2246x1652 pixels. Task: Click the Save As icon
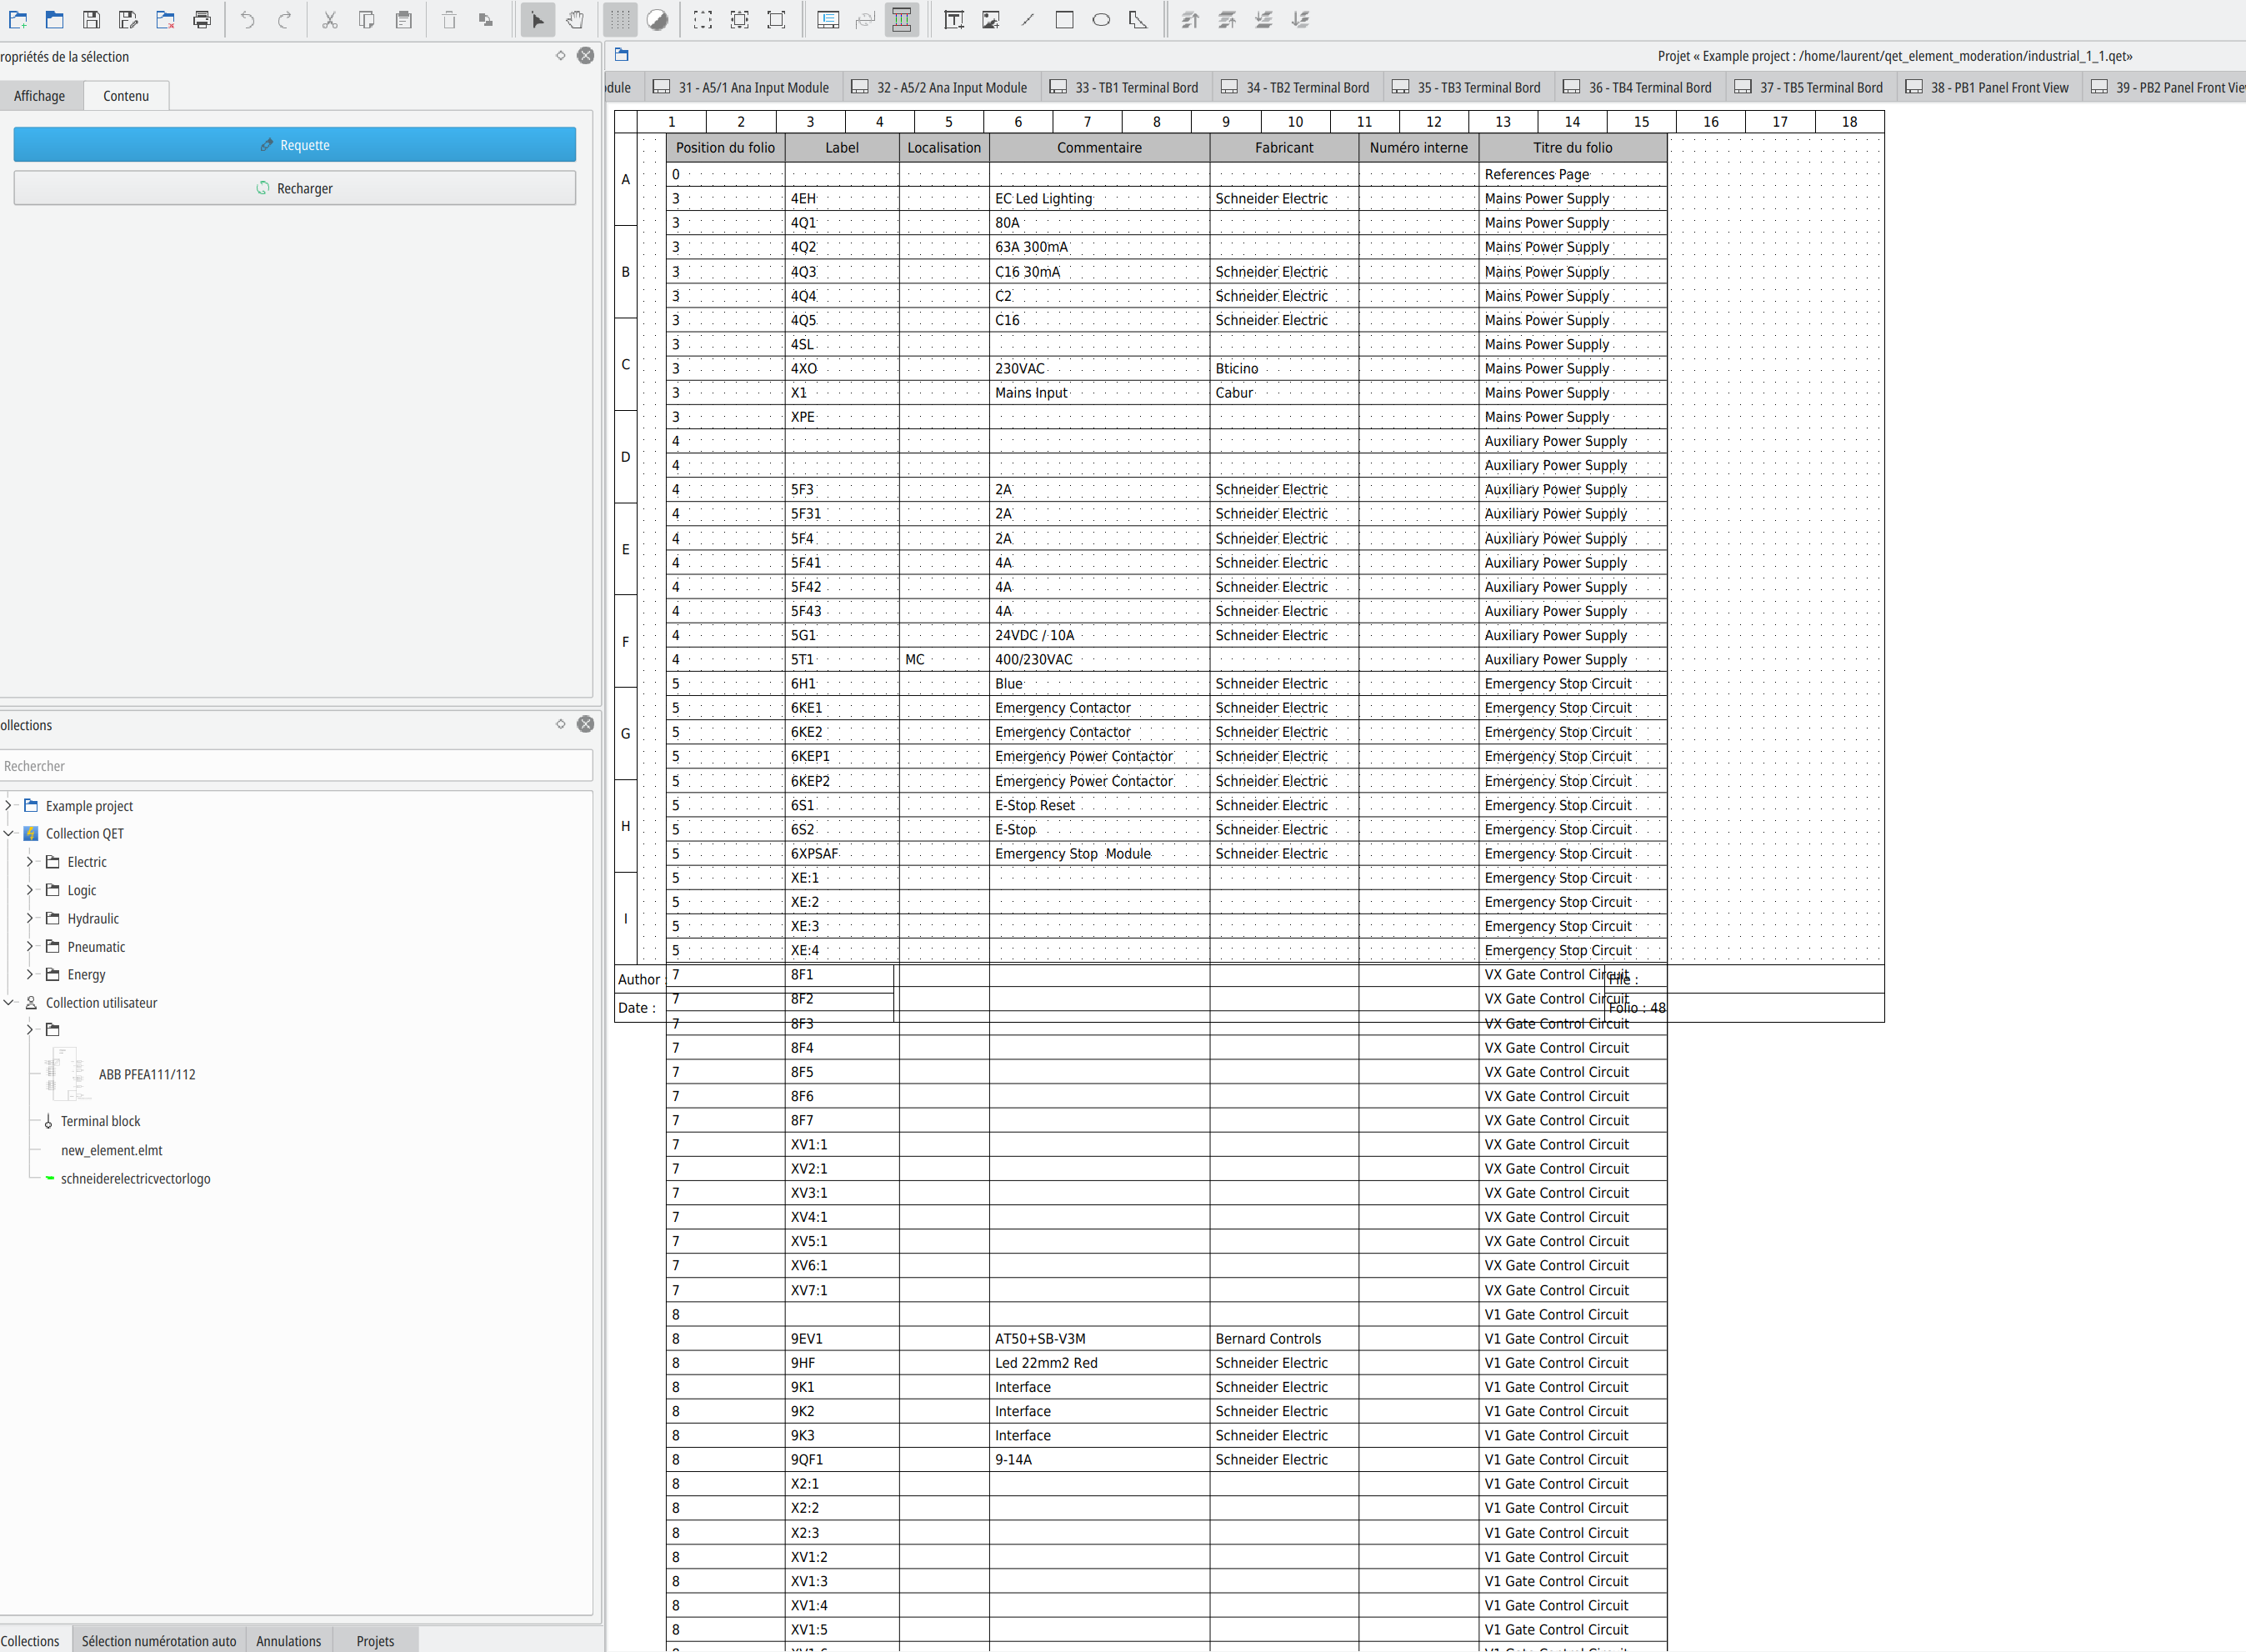pyautogui.click(x=128, y=19)
